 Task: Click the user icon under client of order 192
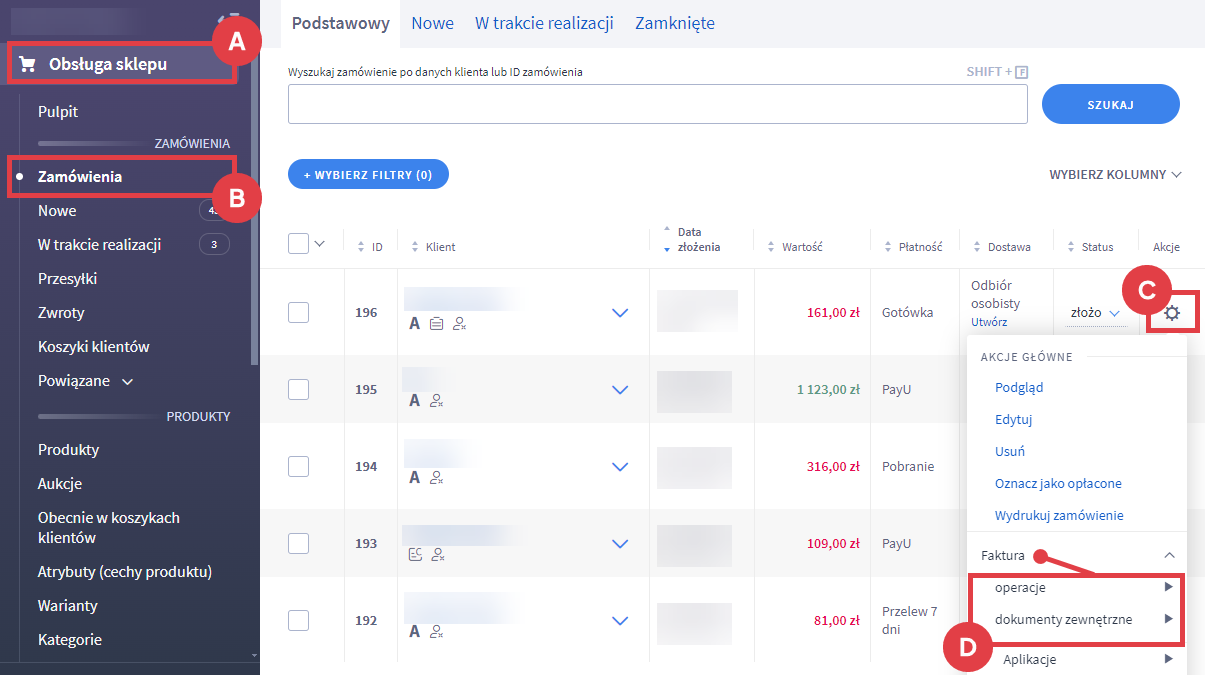436,631
